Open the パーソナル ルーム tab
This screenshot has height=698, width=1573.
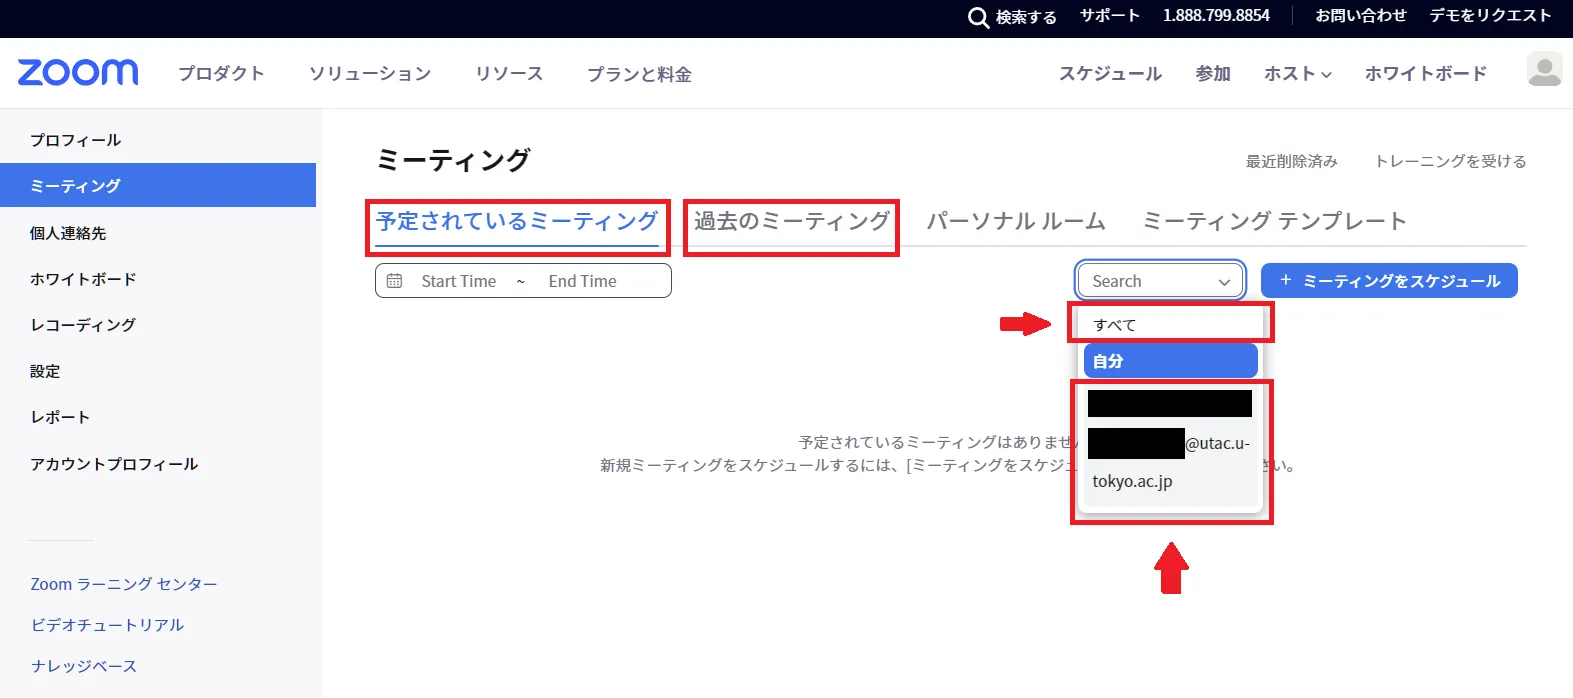[1015, 221]
